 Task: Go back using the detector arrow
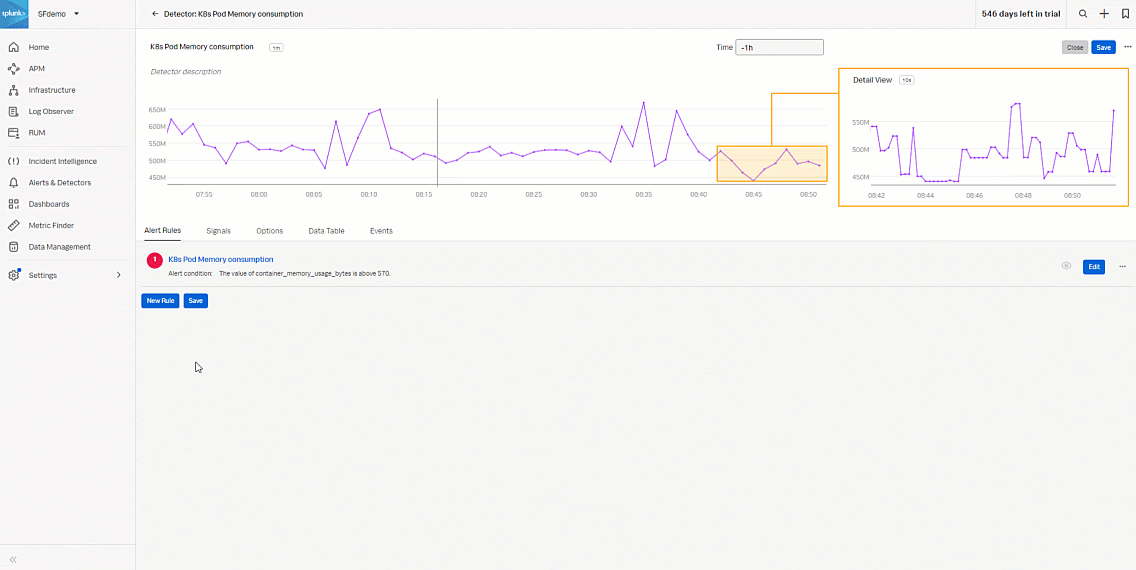(155, 14)
